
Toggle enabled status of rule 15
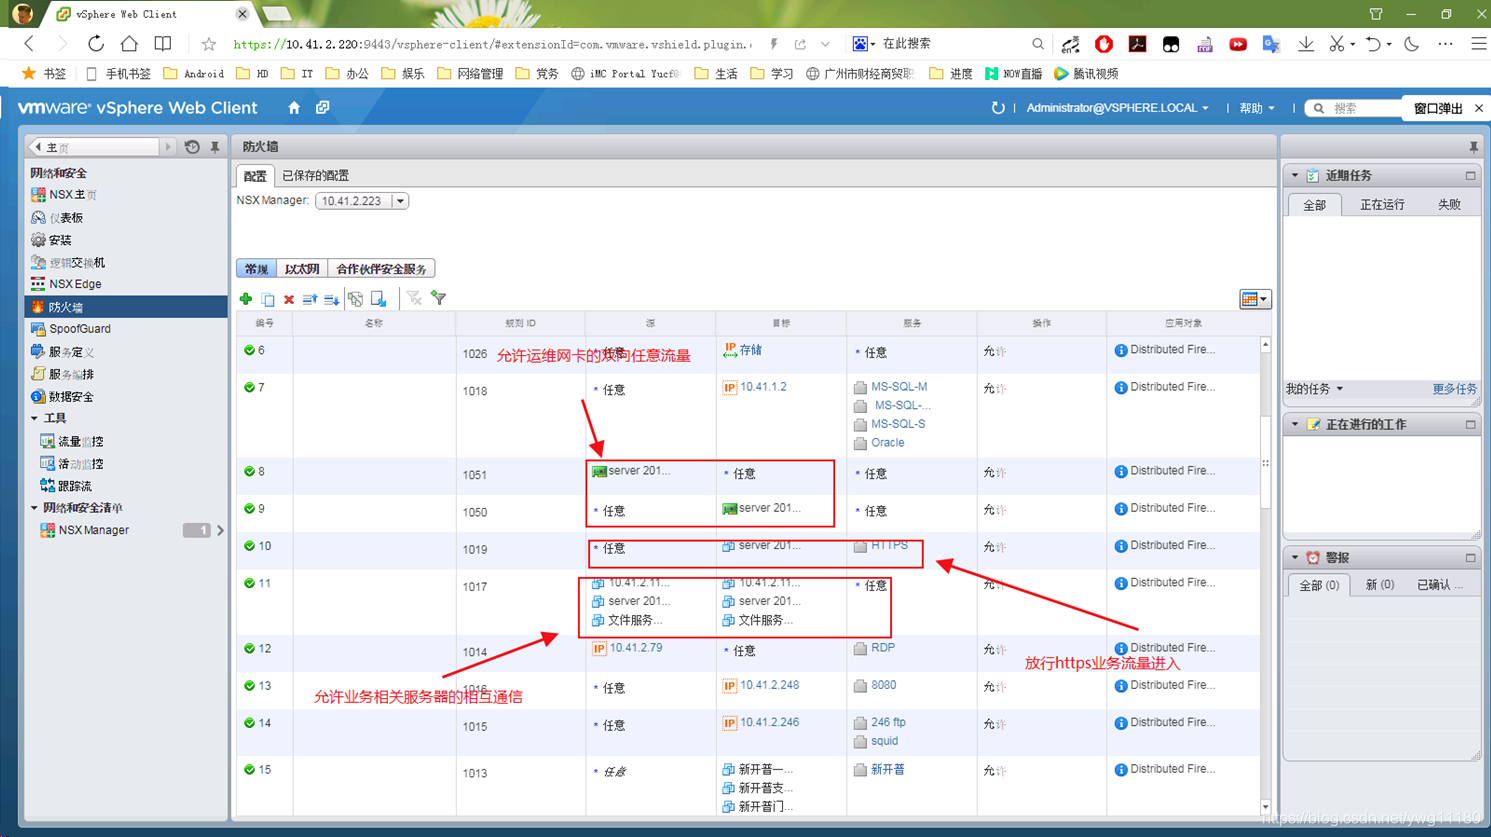[x=249, y=769]
